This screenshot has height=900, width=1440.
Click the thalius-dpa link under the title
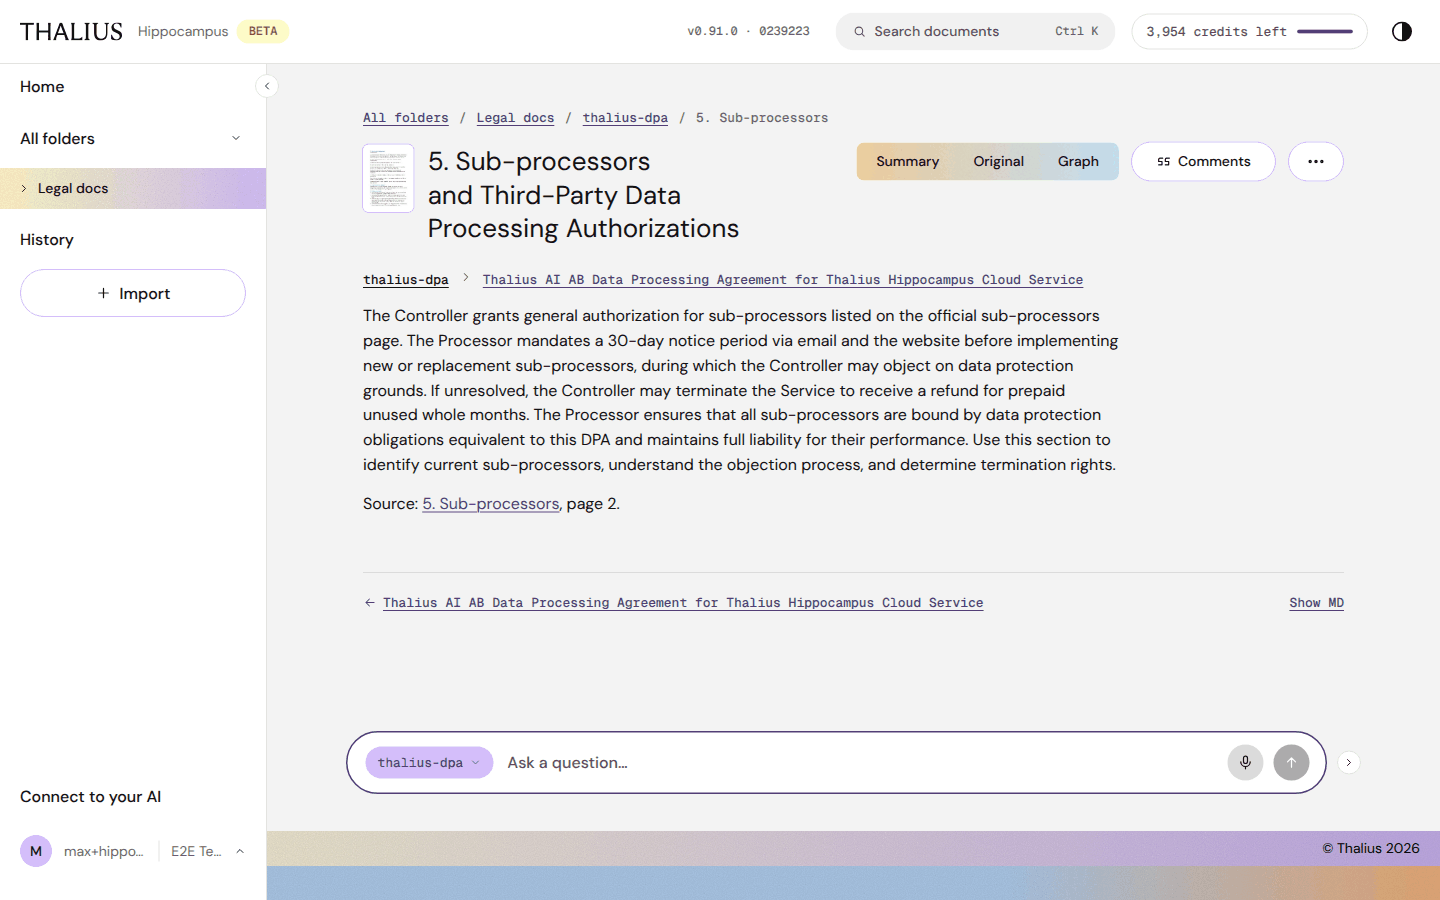(x=406, y=280)
